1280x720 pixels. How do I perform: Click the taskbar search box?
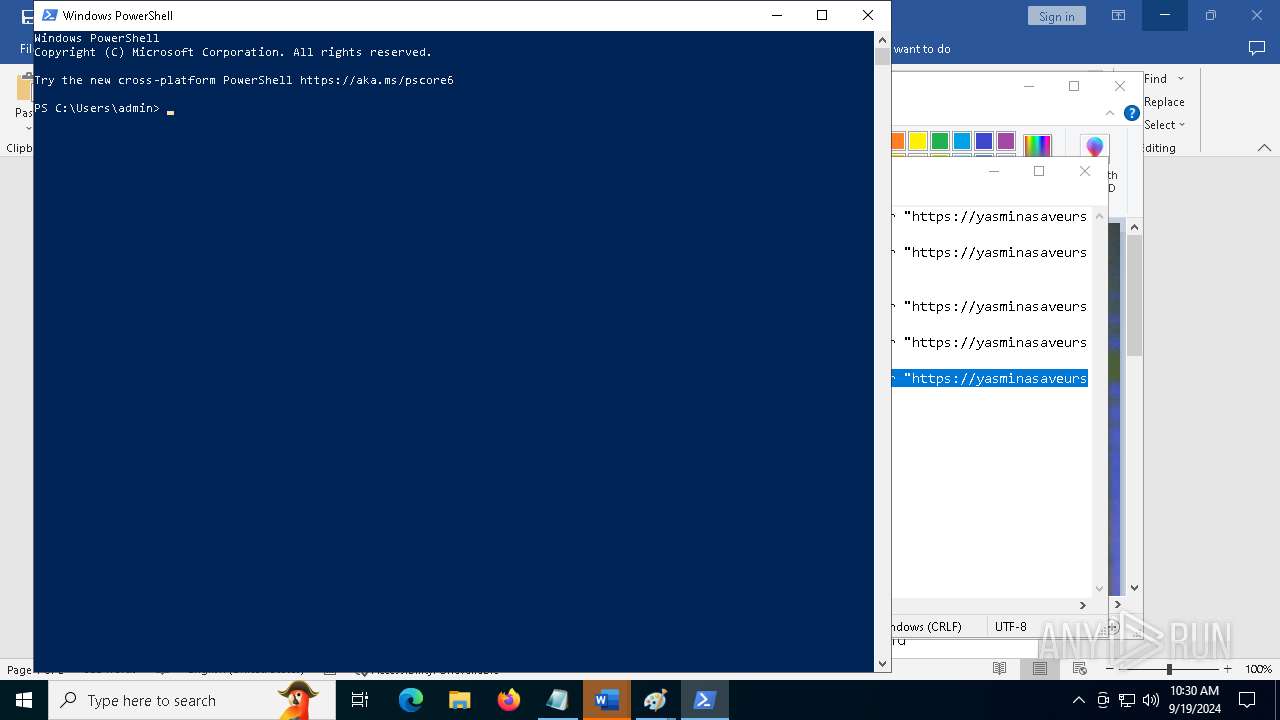tap(192, 700)
